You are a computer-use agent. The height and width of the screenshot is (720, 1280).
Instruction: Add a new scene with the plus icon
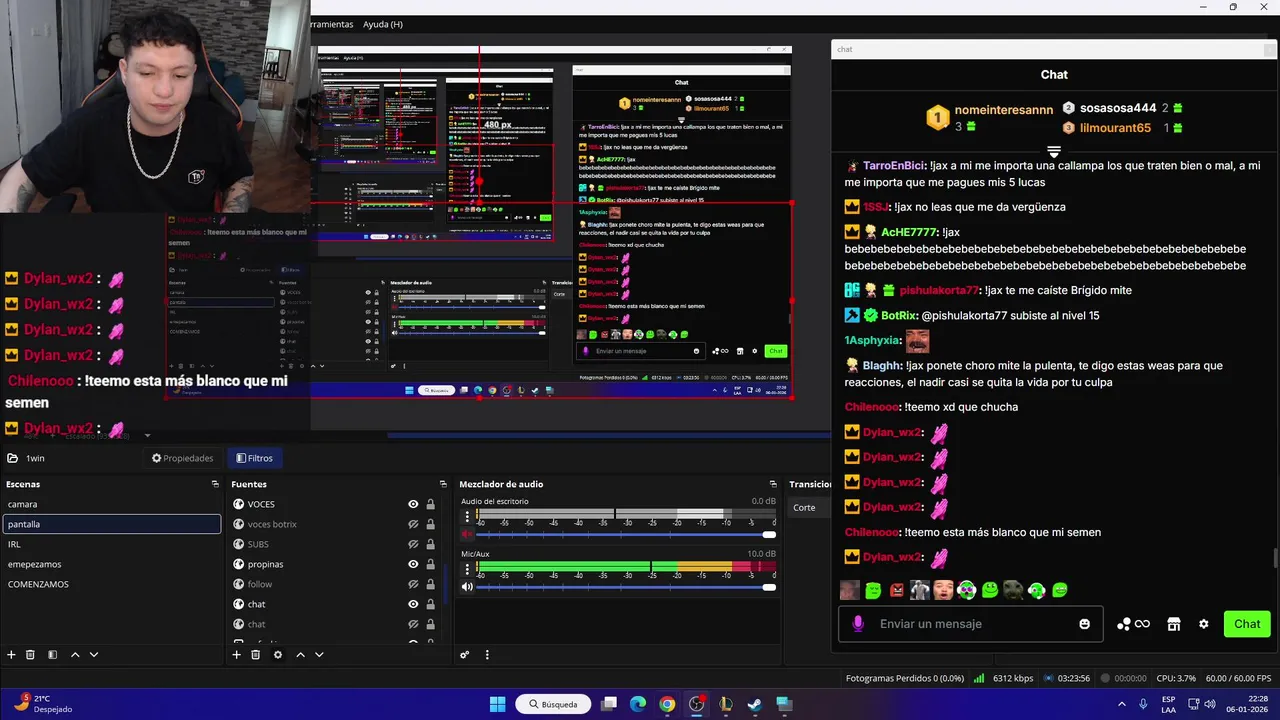pyautogui.click(x=11, y=655)
